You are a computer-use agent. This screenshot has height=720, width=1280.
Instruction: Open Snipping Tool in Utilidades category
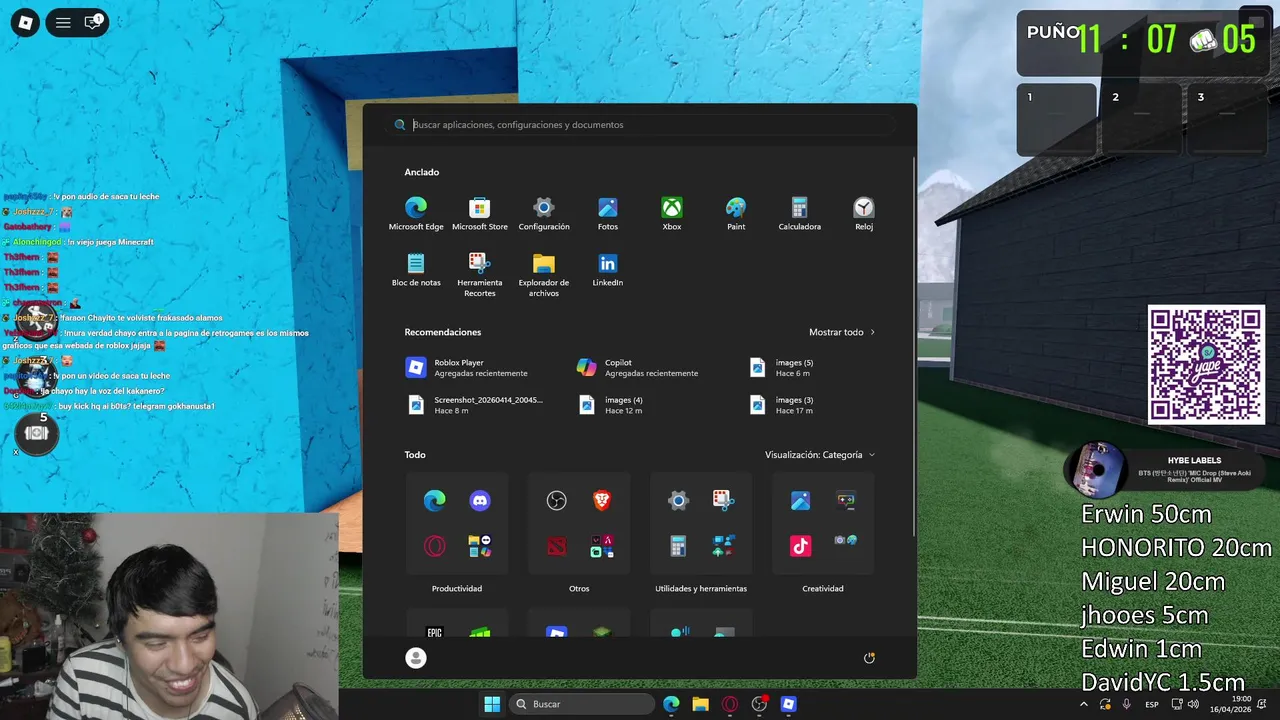tap(723, 501)
